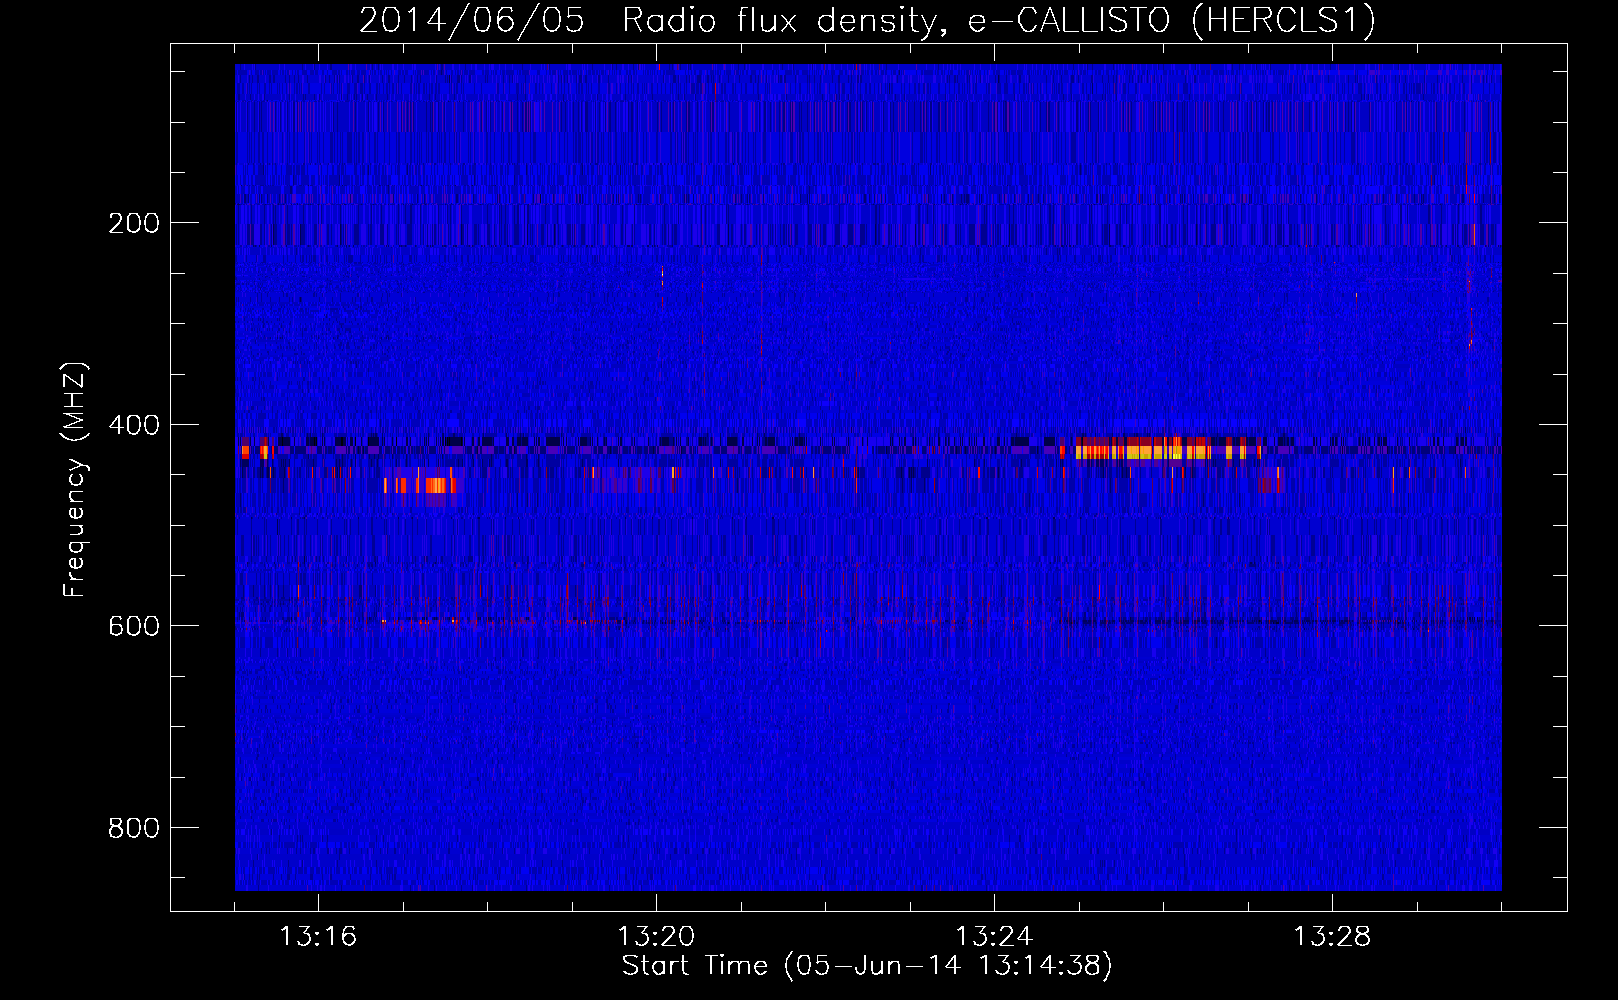Viewport: 1618px width, 1000px height.
Task: Select the 400 frequency axis label
Action: (x=134, y=425)
